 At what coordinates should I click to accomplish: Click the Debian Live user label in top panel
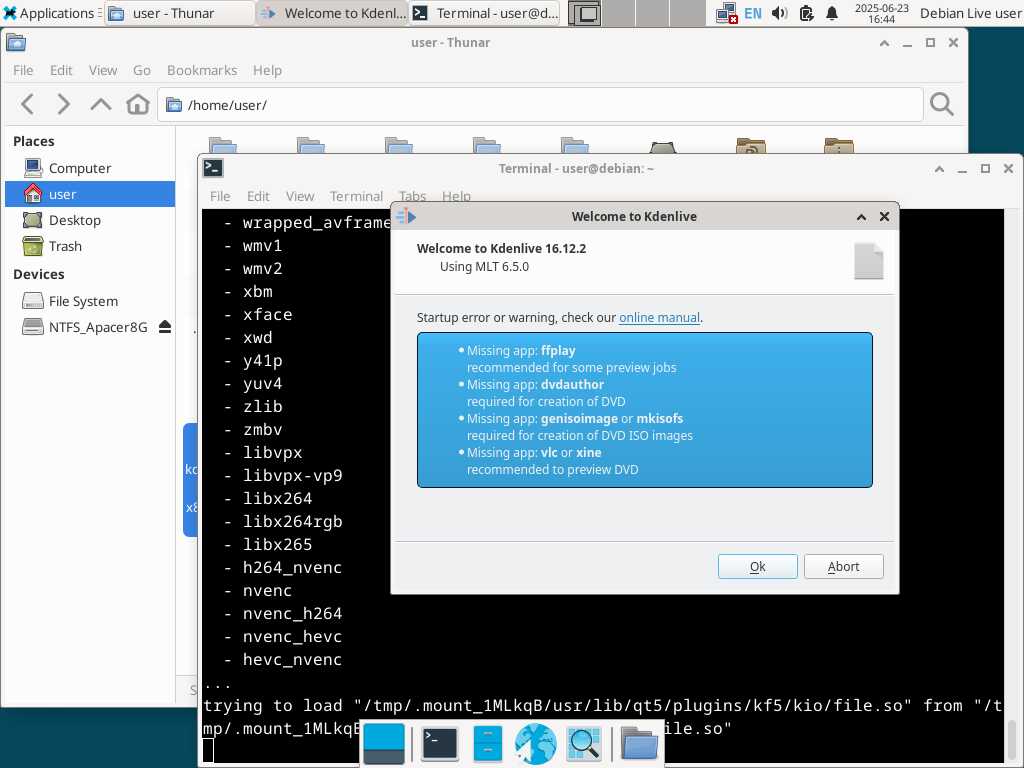pyautogui.click(x=970, y=13)
